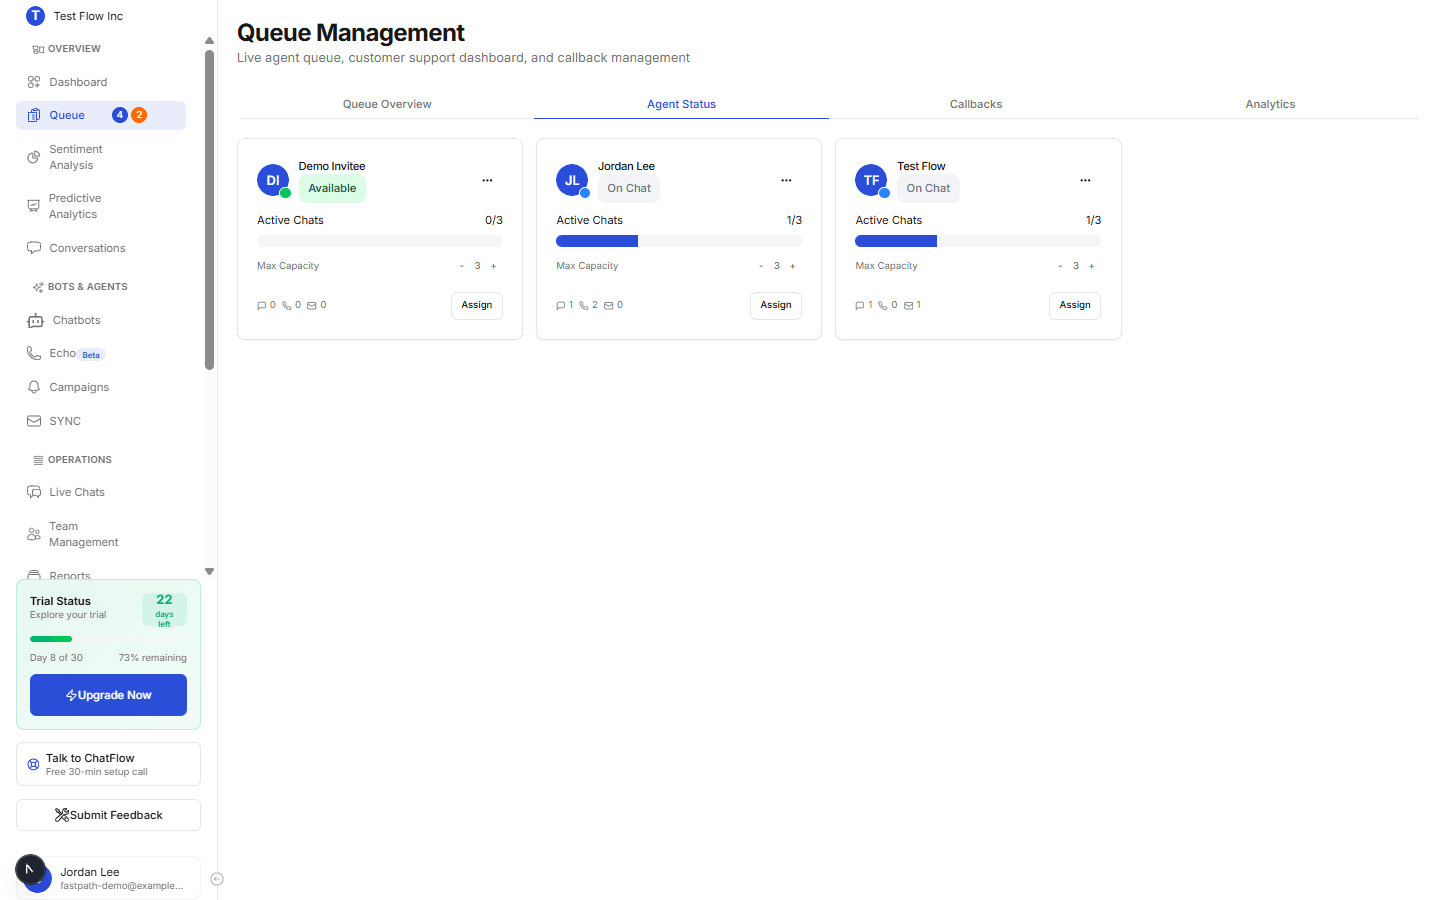This screenshot has width=1440, height=900.
Task: Click Test Flow's On Chat status badge
Action: click(x=928, y=188)
